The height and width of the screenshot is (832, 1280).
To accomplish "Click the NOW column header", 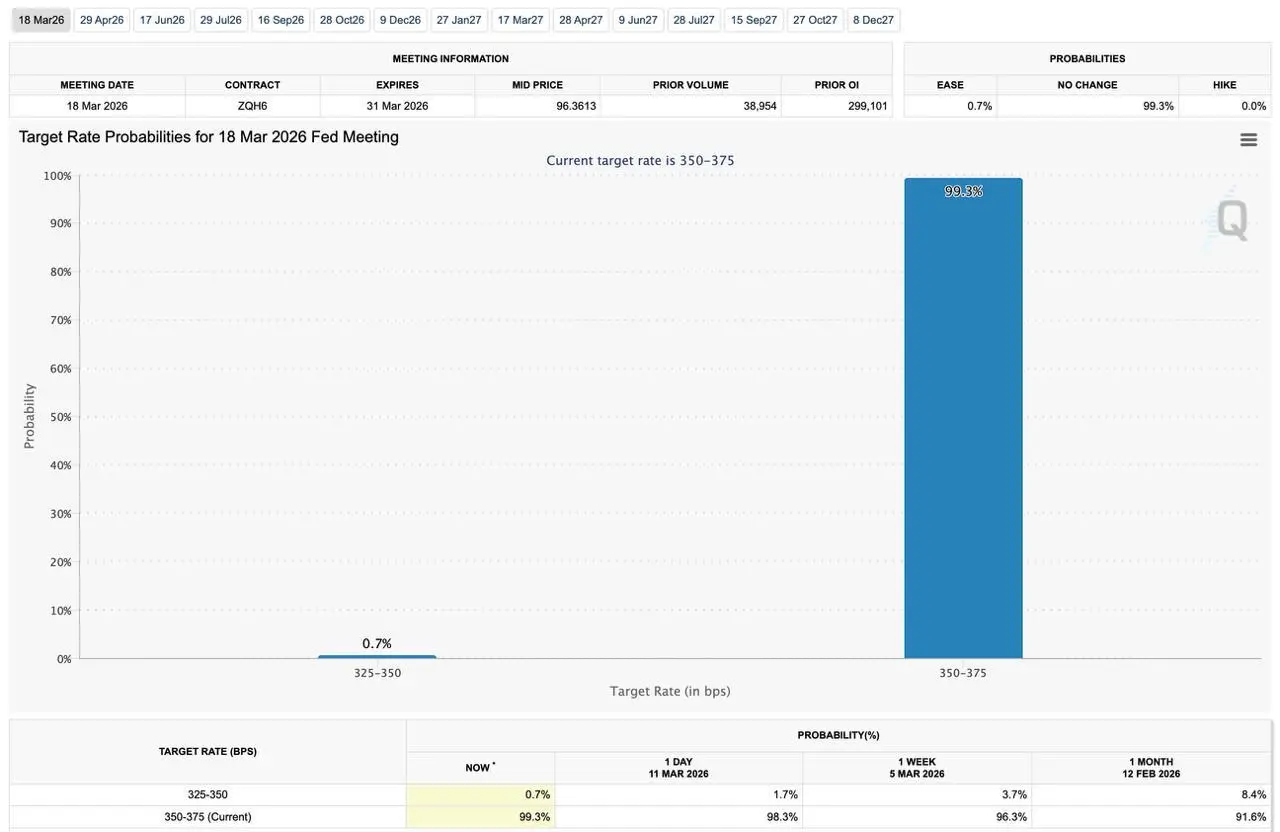I will point(480,768).
